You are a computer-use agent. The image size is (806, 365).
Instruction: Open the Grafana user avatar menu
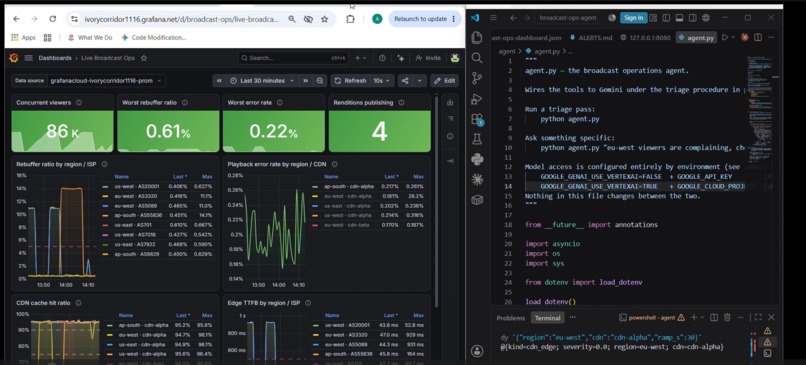pos(454,58)
